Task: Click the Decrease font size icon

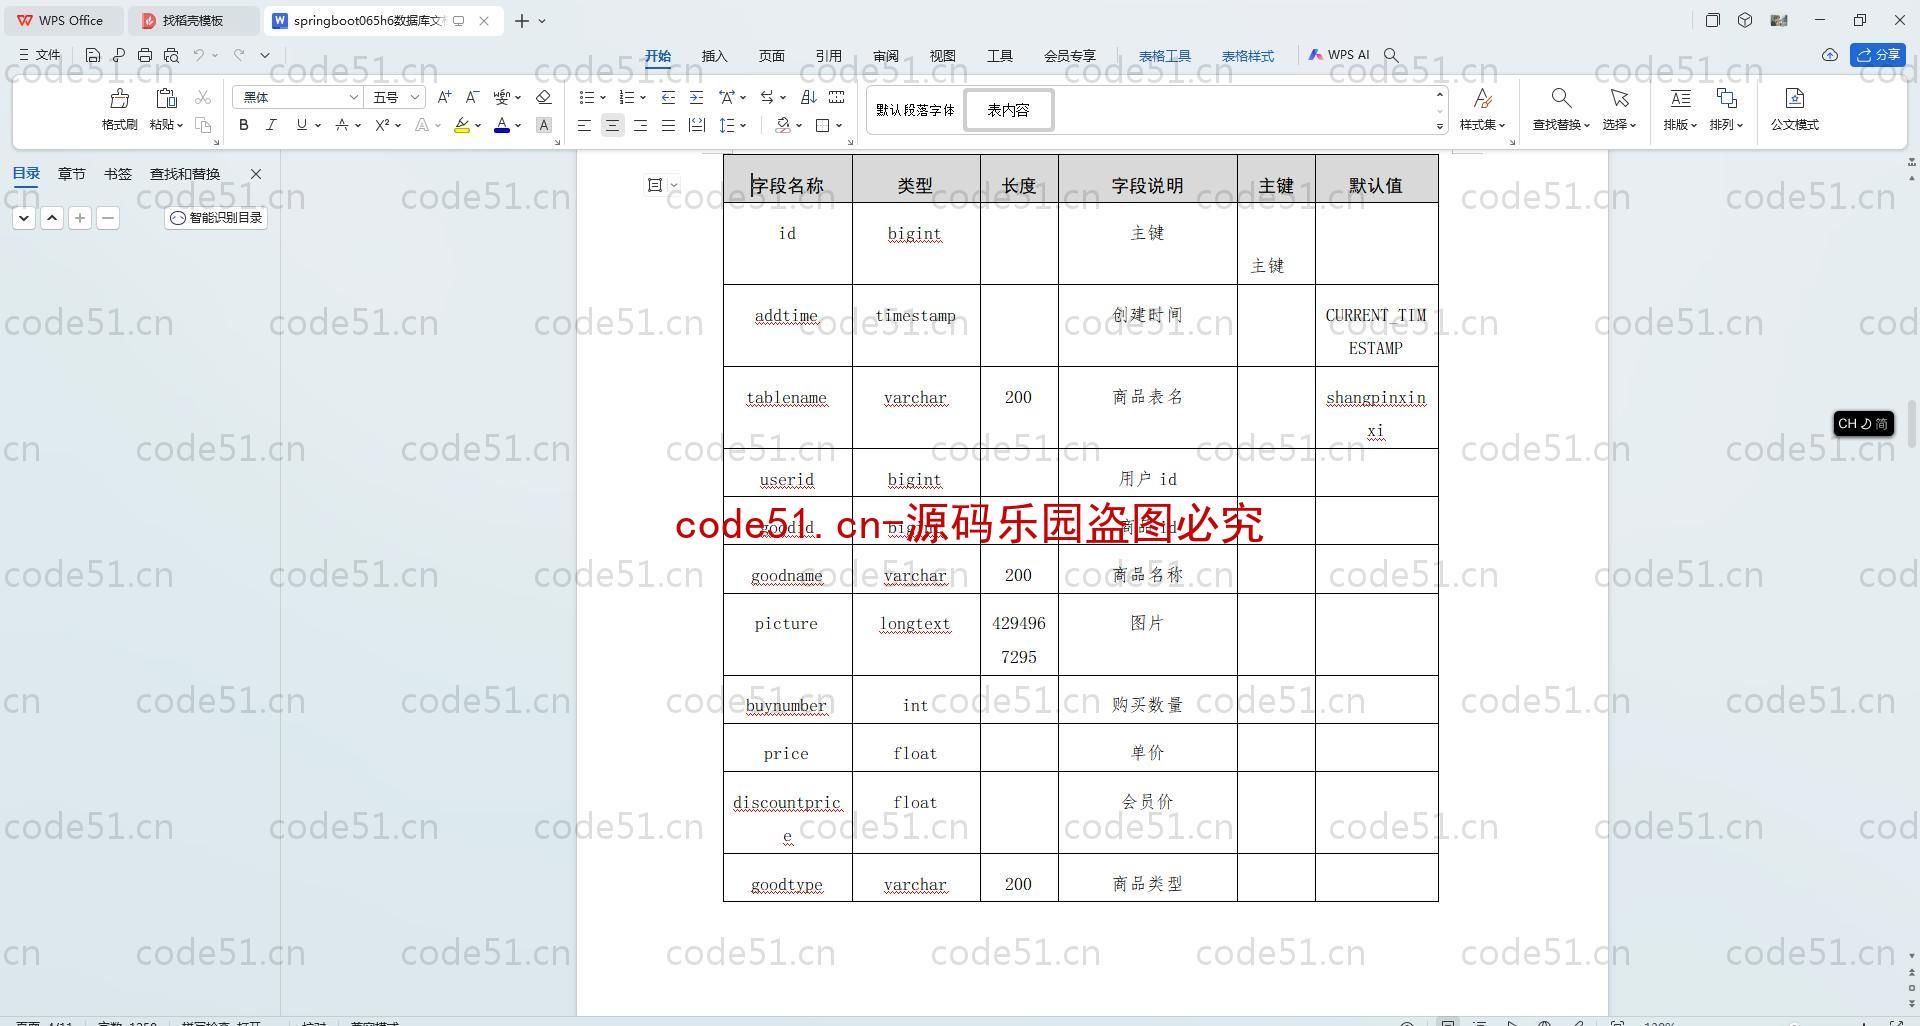Action: coord(472,97)
